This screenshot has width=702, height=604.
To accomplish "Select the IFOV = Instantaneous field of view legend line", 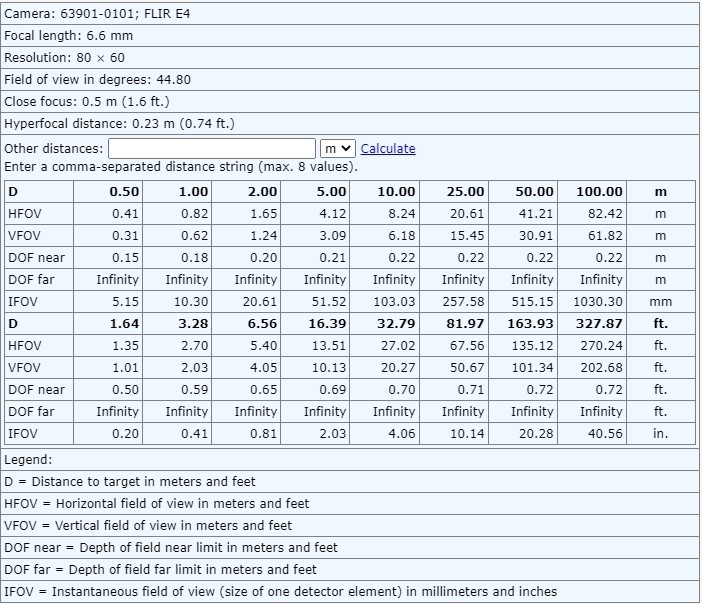I will coord(280,591).
